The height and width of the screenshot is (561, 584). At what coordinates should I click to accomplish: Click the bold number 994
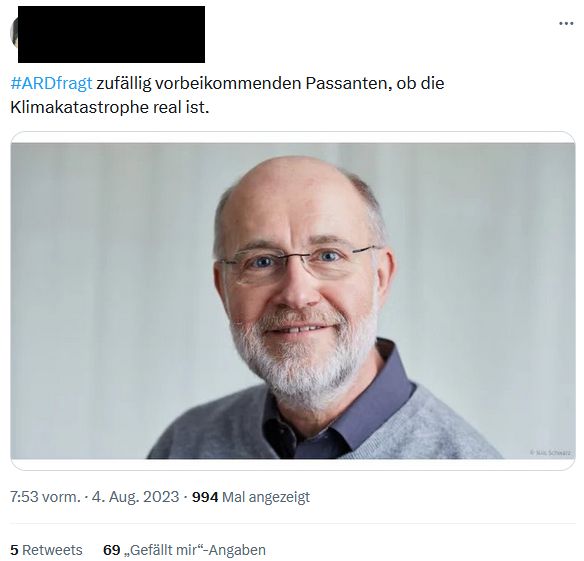click(205, 497)
